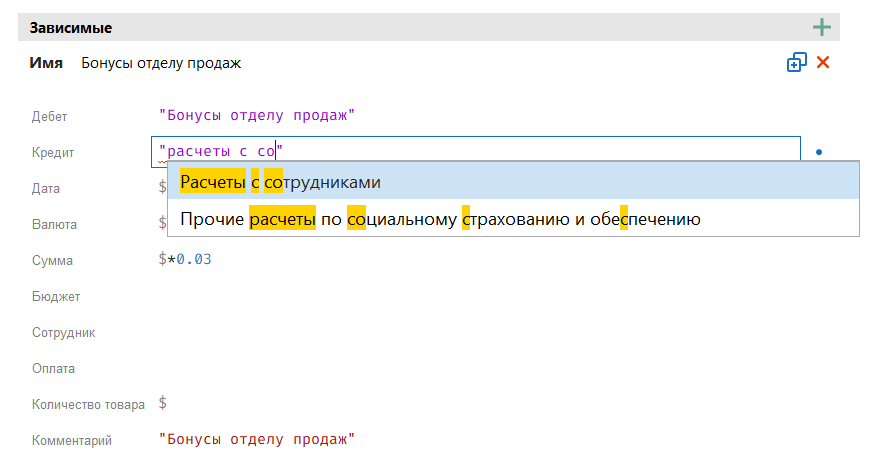Click the name value Бонусы отделу продаж
This screenshot has width=870, height=468.
coord(161,63)
